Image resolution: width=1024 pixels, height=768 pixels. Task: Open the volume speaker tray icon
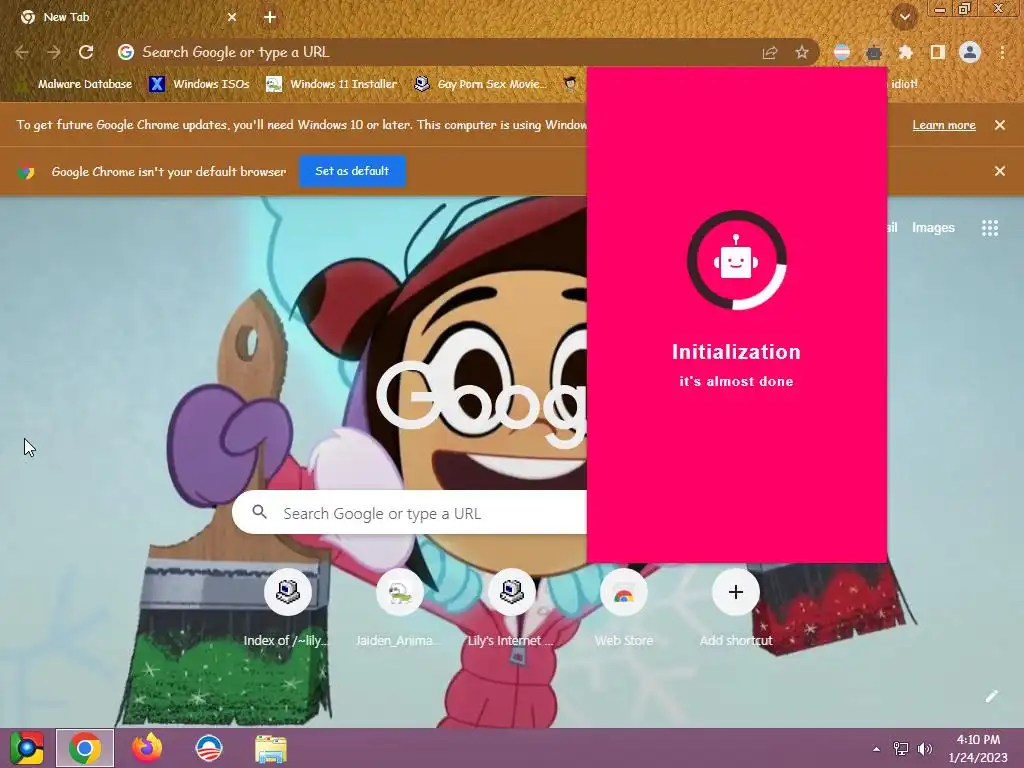point(925,749)
